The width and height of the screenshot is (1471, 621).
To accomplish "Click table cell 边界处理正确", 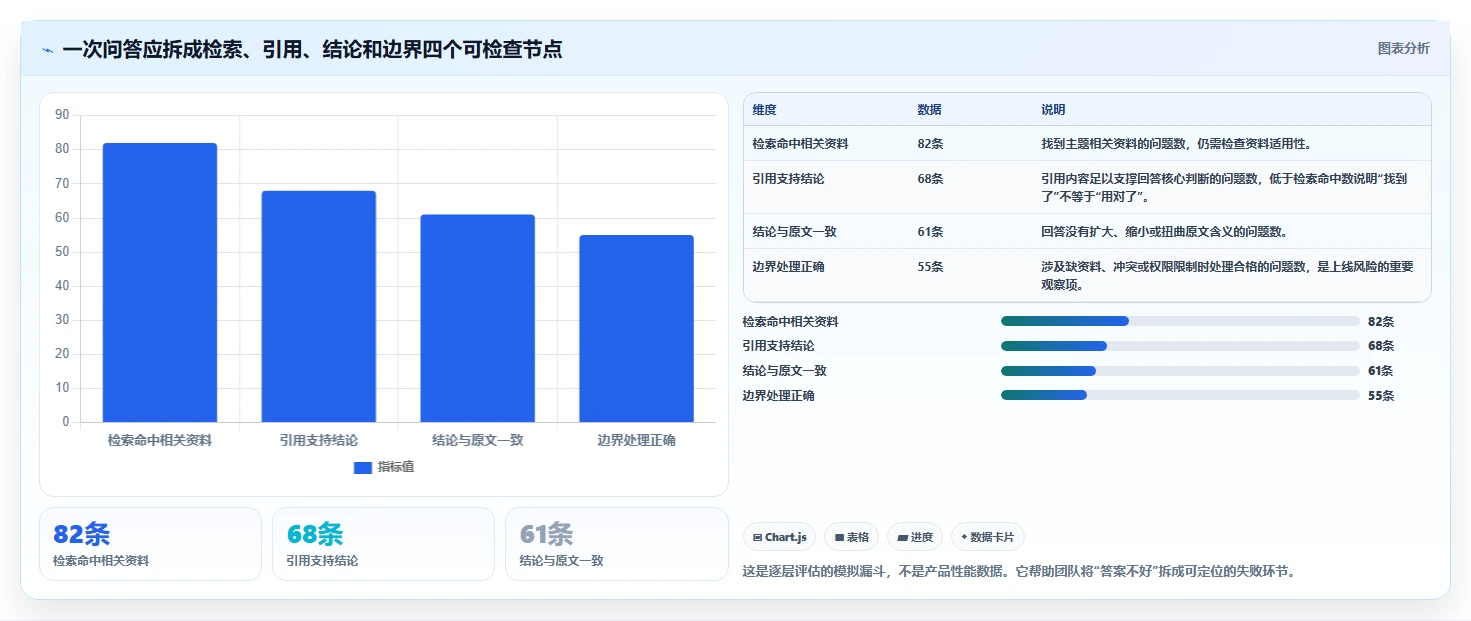I will 788,266.
